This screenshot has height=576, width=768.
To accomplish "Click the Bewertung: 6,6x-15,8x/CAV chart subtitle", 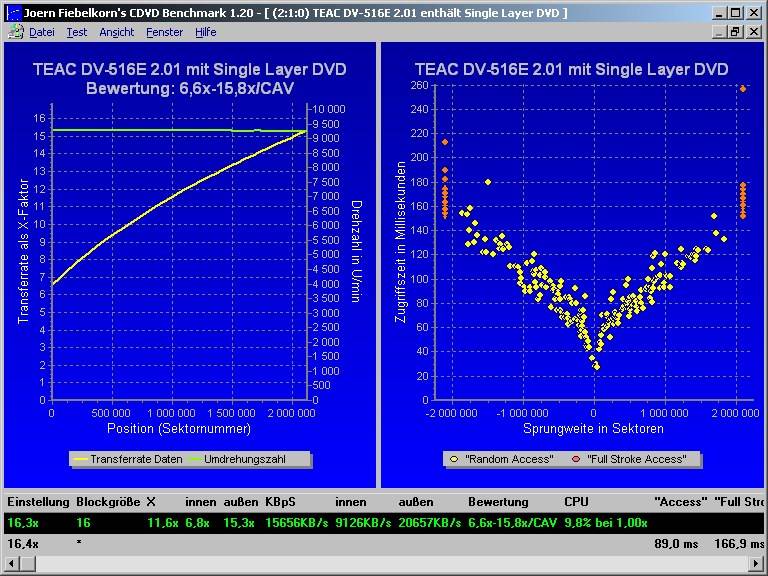I will coord(190,89).
